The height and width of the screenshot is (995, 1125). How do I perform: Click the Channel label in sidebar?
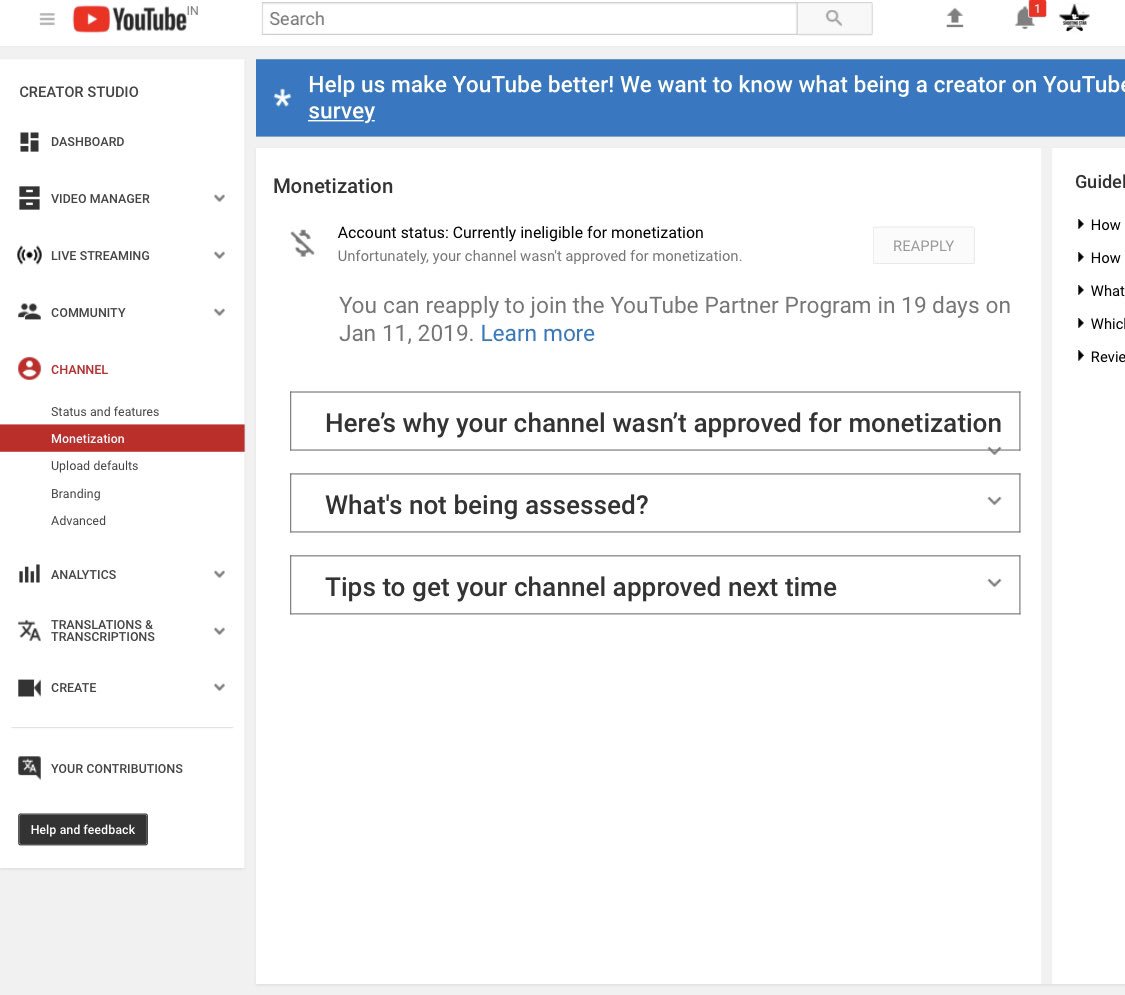80,369
